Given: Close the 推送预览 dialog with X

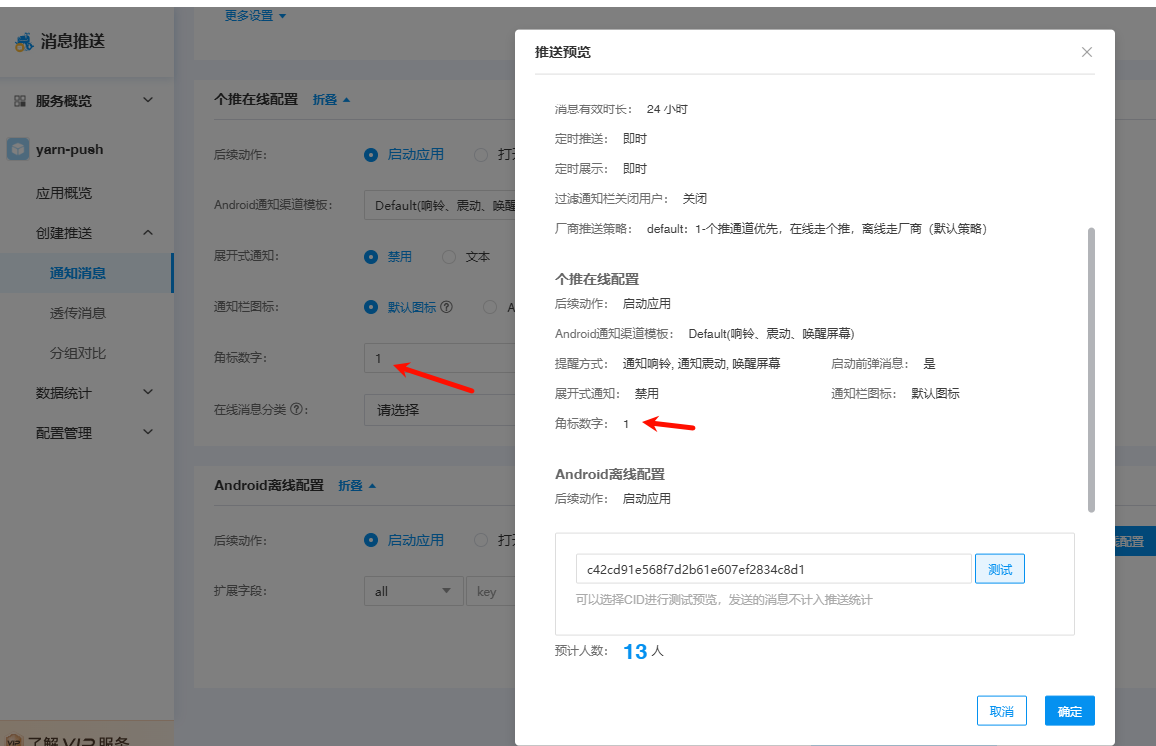Looking at the screenshot, I should [x=1087, y=52].
